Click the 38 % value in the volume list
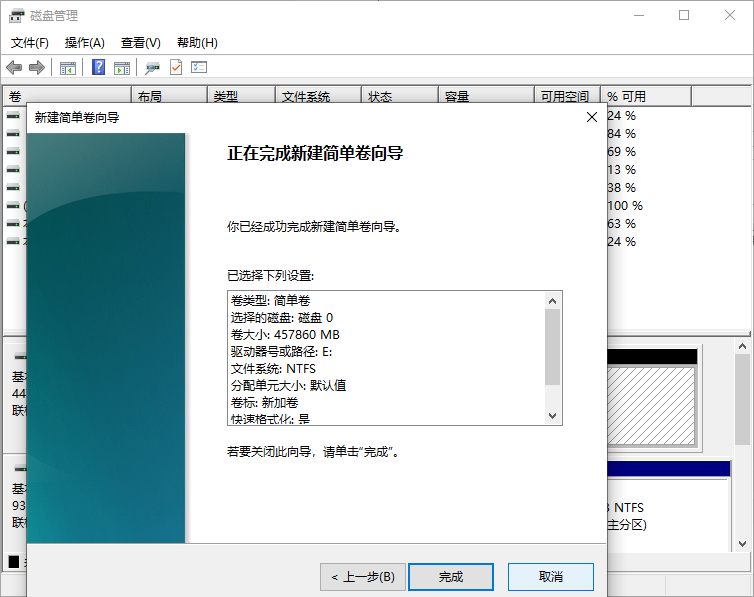754x597 pixels. point(621,187)
